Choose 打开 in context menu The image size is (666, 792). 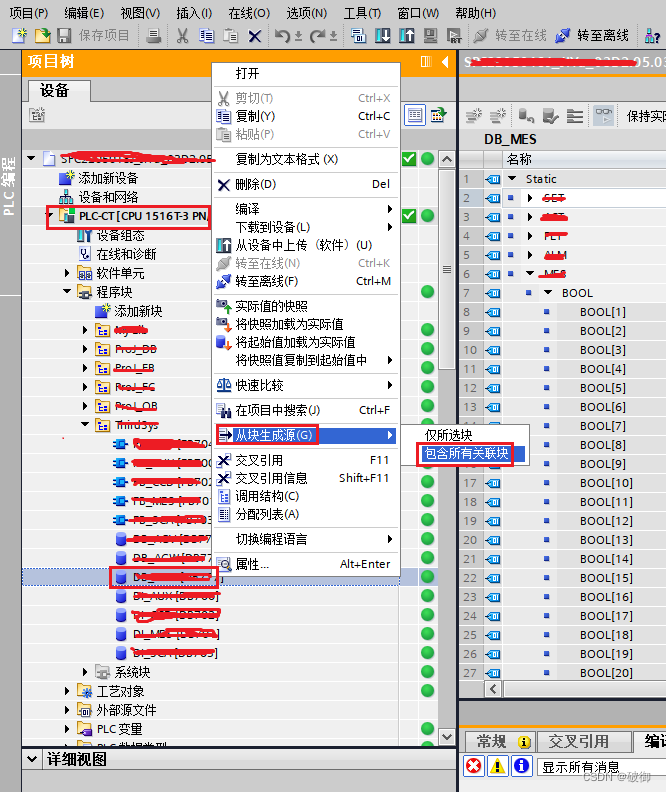click(306, 74)
